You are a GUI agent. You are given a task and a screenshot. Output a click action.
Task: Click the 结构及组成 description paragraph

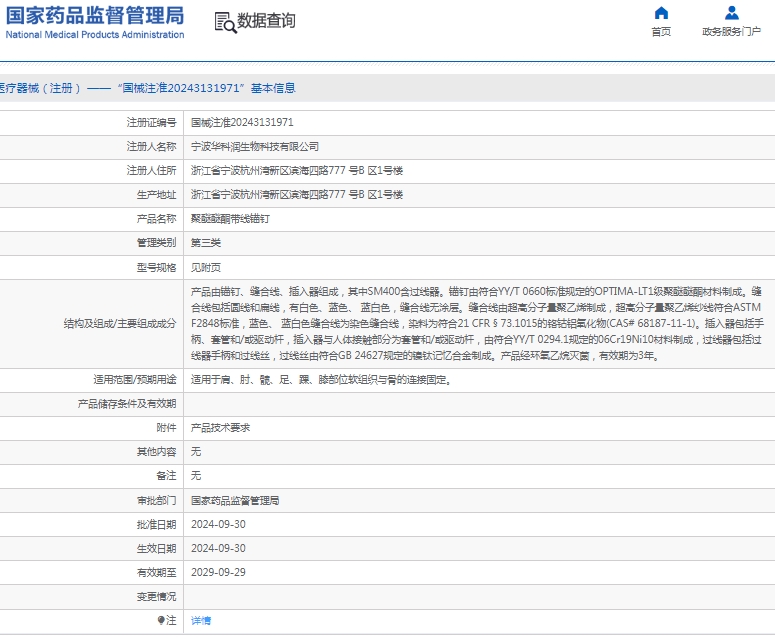click(477, 324)
